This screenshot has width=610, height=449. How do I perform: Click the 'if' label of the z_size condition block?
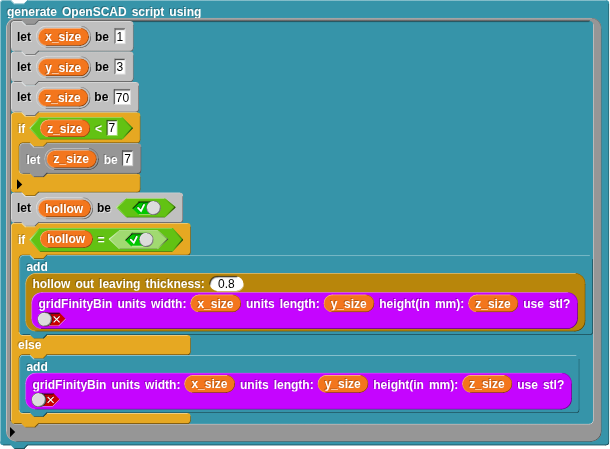point(21,129)
